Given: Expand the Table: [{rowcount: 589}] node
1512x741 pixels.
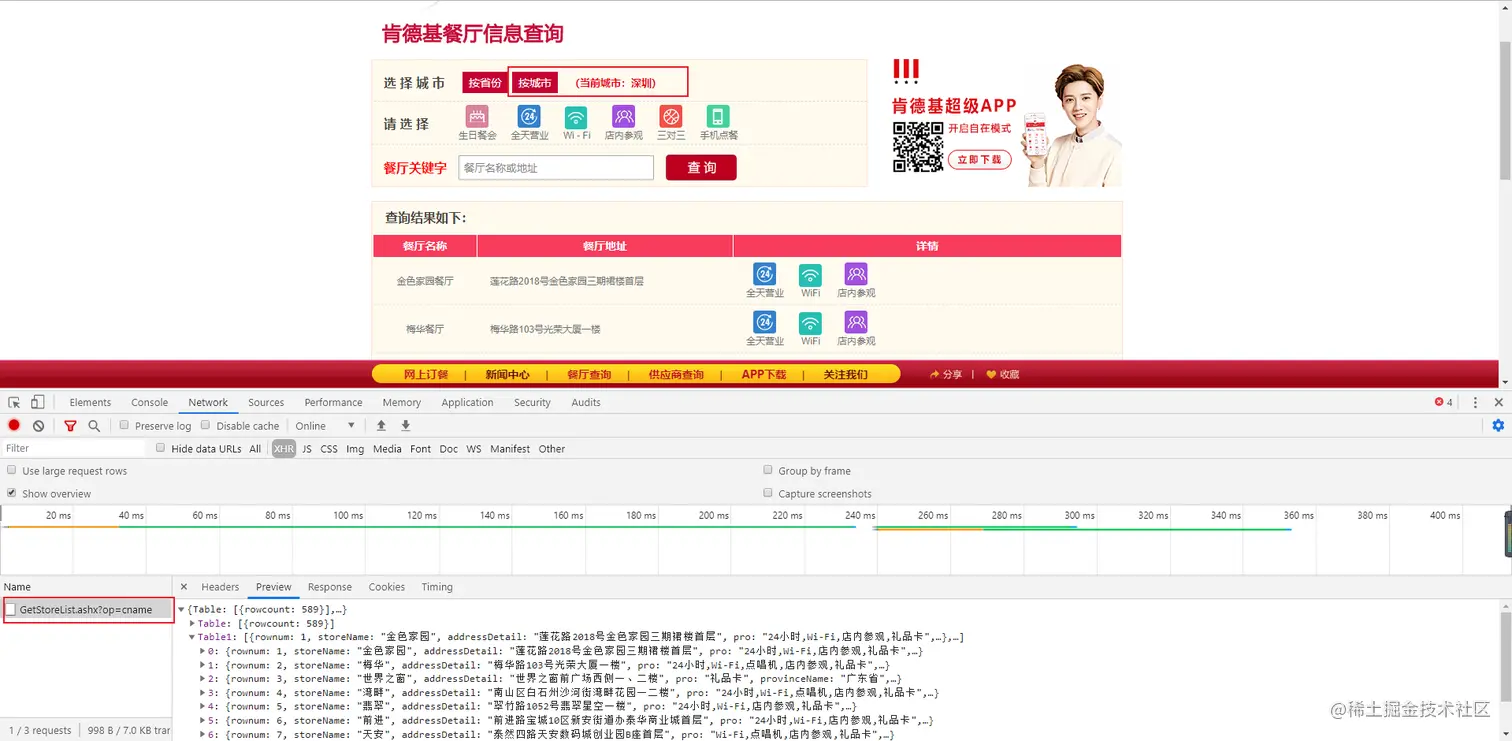Looking at the screenshot, I should (192, 623).
